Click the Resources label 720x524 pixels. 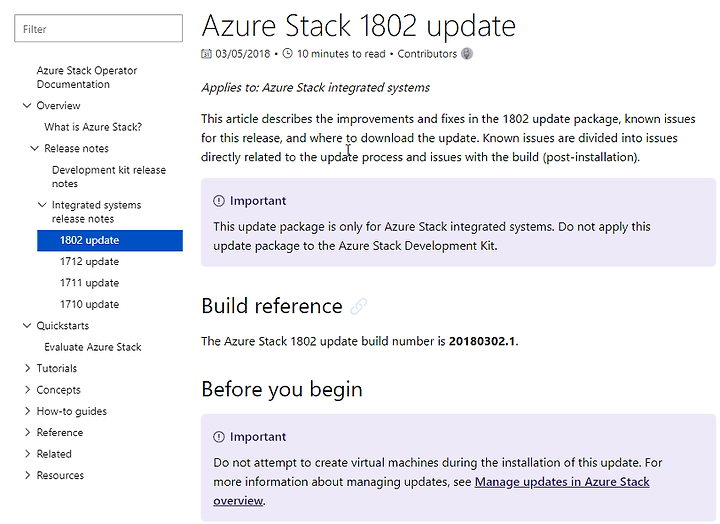click(60, 475)
